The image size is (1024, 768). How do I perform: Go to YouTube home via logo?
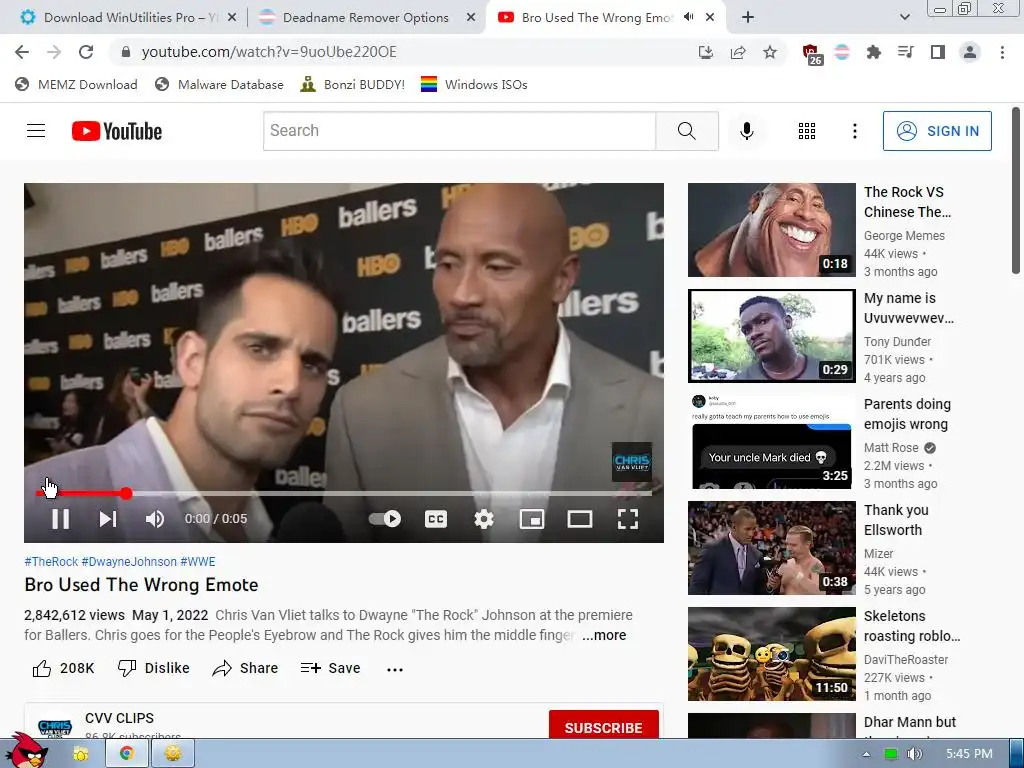click(x=117, y=131)
